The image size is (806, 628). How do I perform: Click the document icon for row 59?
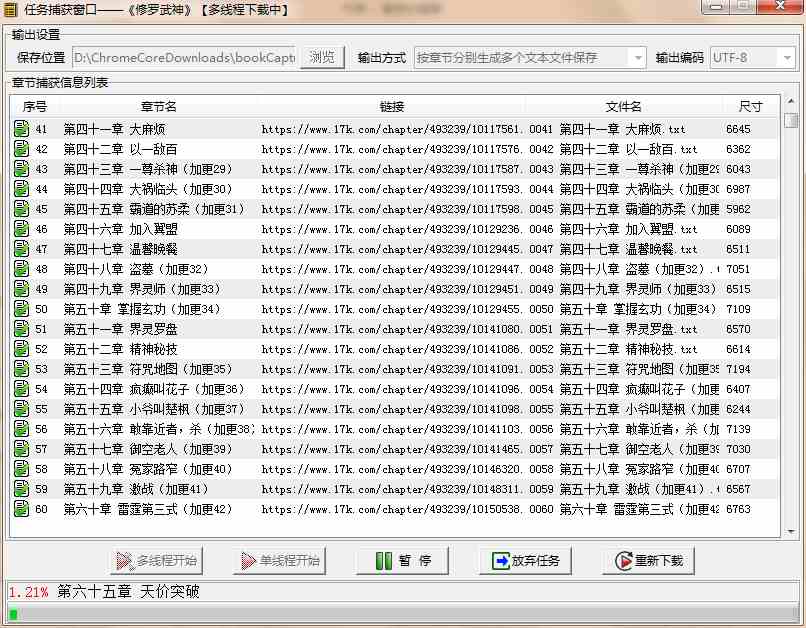coord(21,489)
